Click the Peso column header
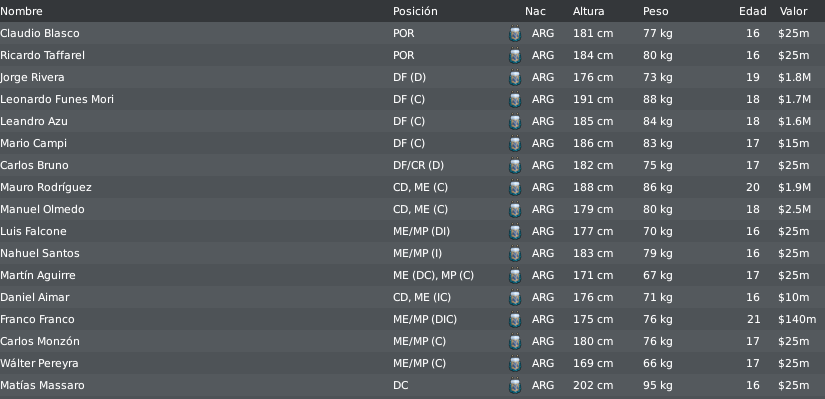 (656, 11)
